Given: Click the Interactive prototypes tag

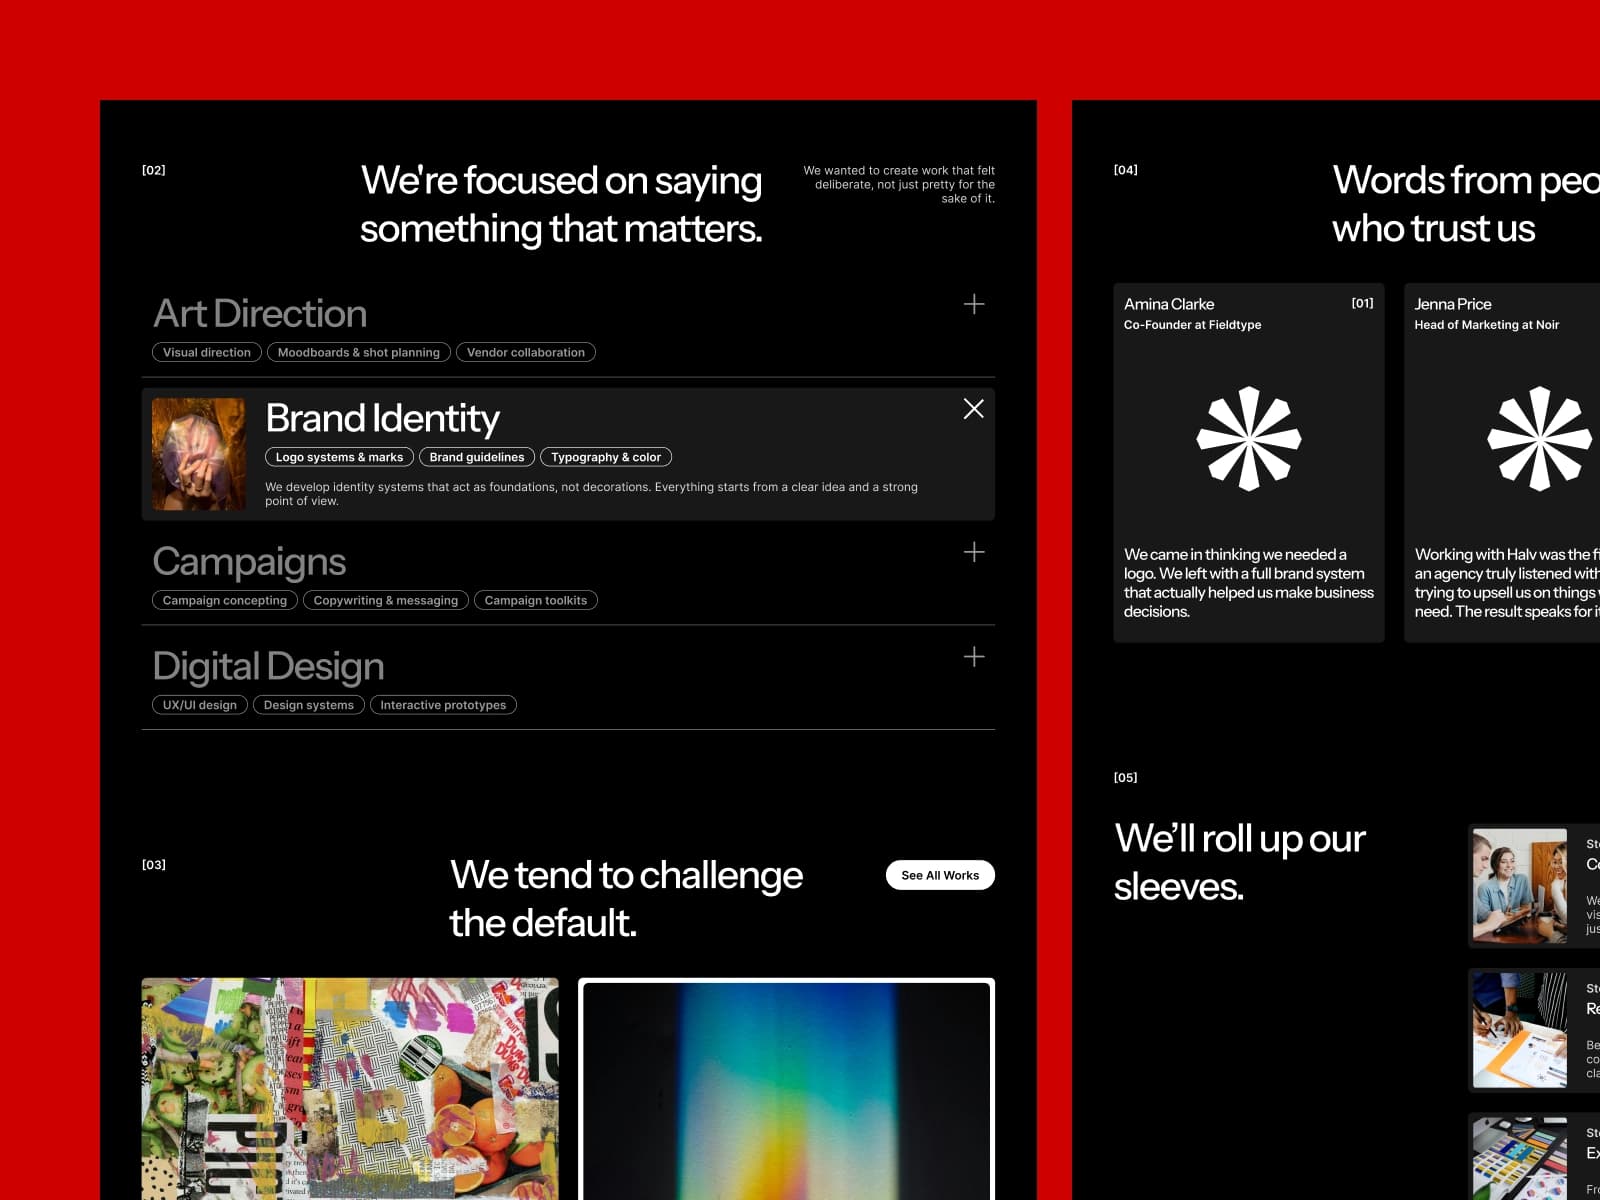Looking at the screenshot, I should (x=443, y=705).
